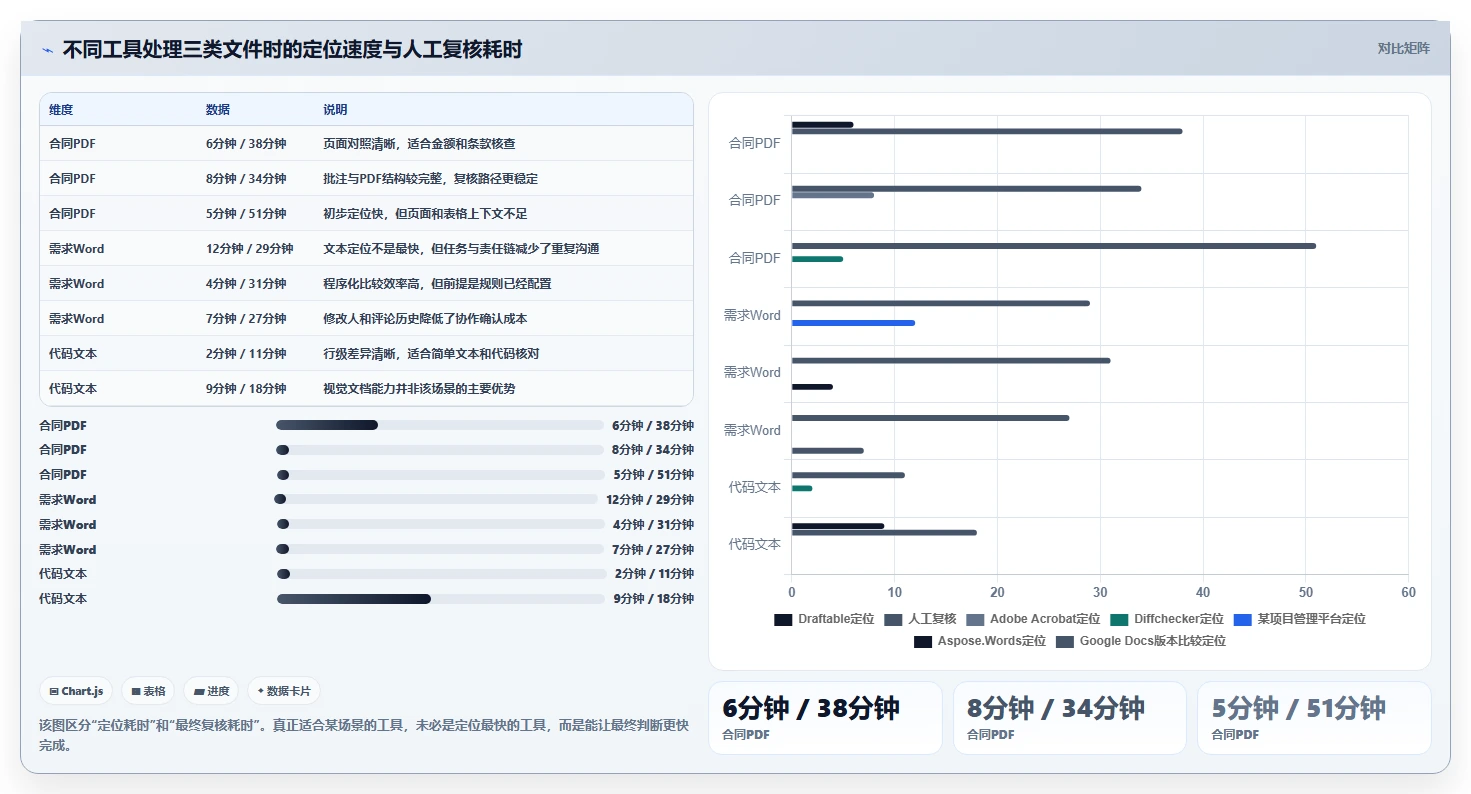Click the longest chart bar reaching 51
Viewport: 1471px width, 794px height.
[x=1054, y=246]
